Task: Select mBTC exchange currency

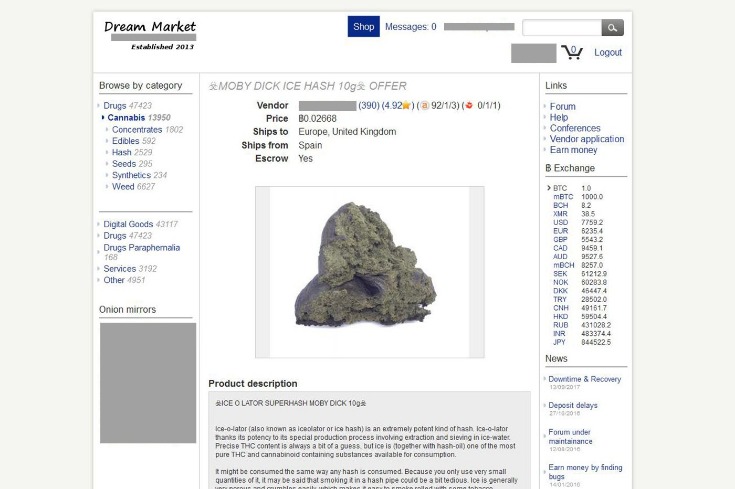Action: pyautogui.click(x=563, y=197)
